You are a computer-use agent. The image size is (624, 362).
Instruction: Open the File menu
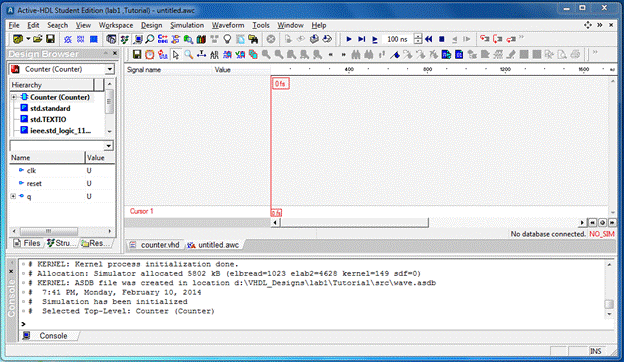(14, 25)
